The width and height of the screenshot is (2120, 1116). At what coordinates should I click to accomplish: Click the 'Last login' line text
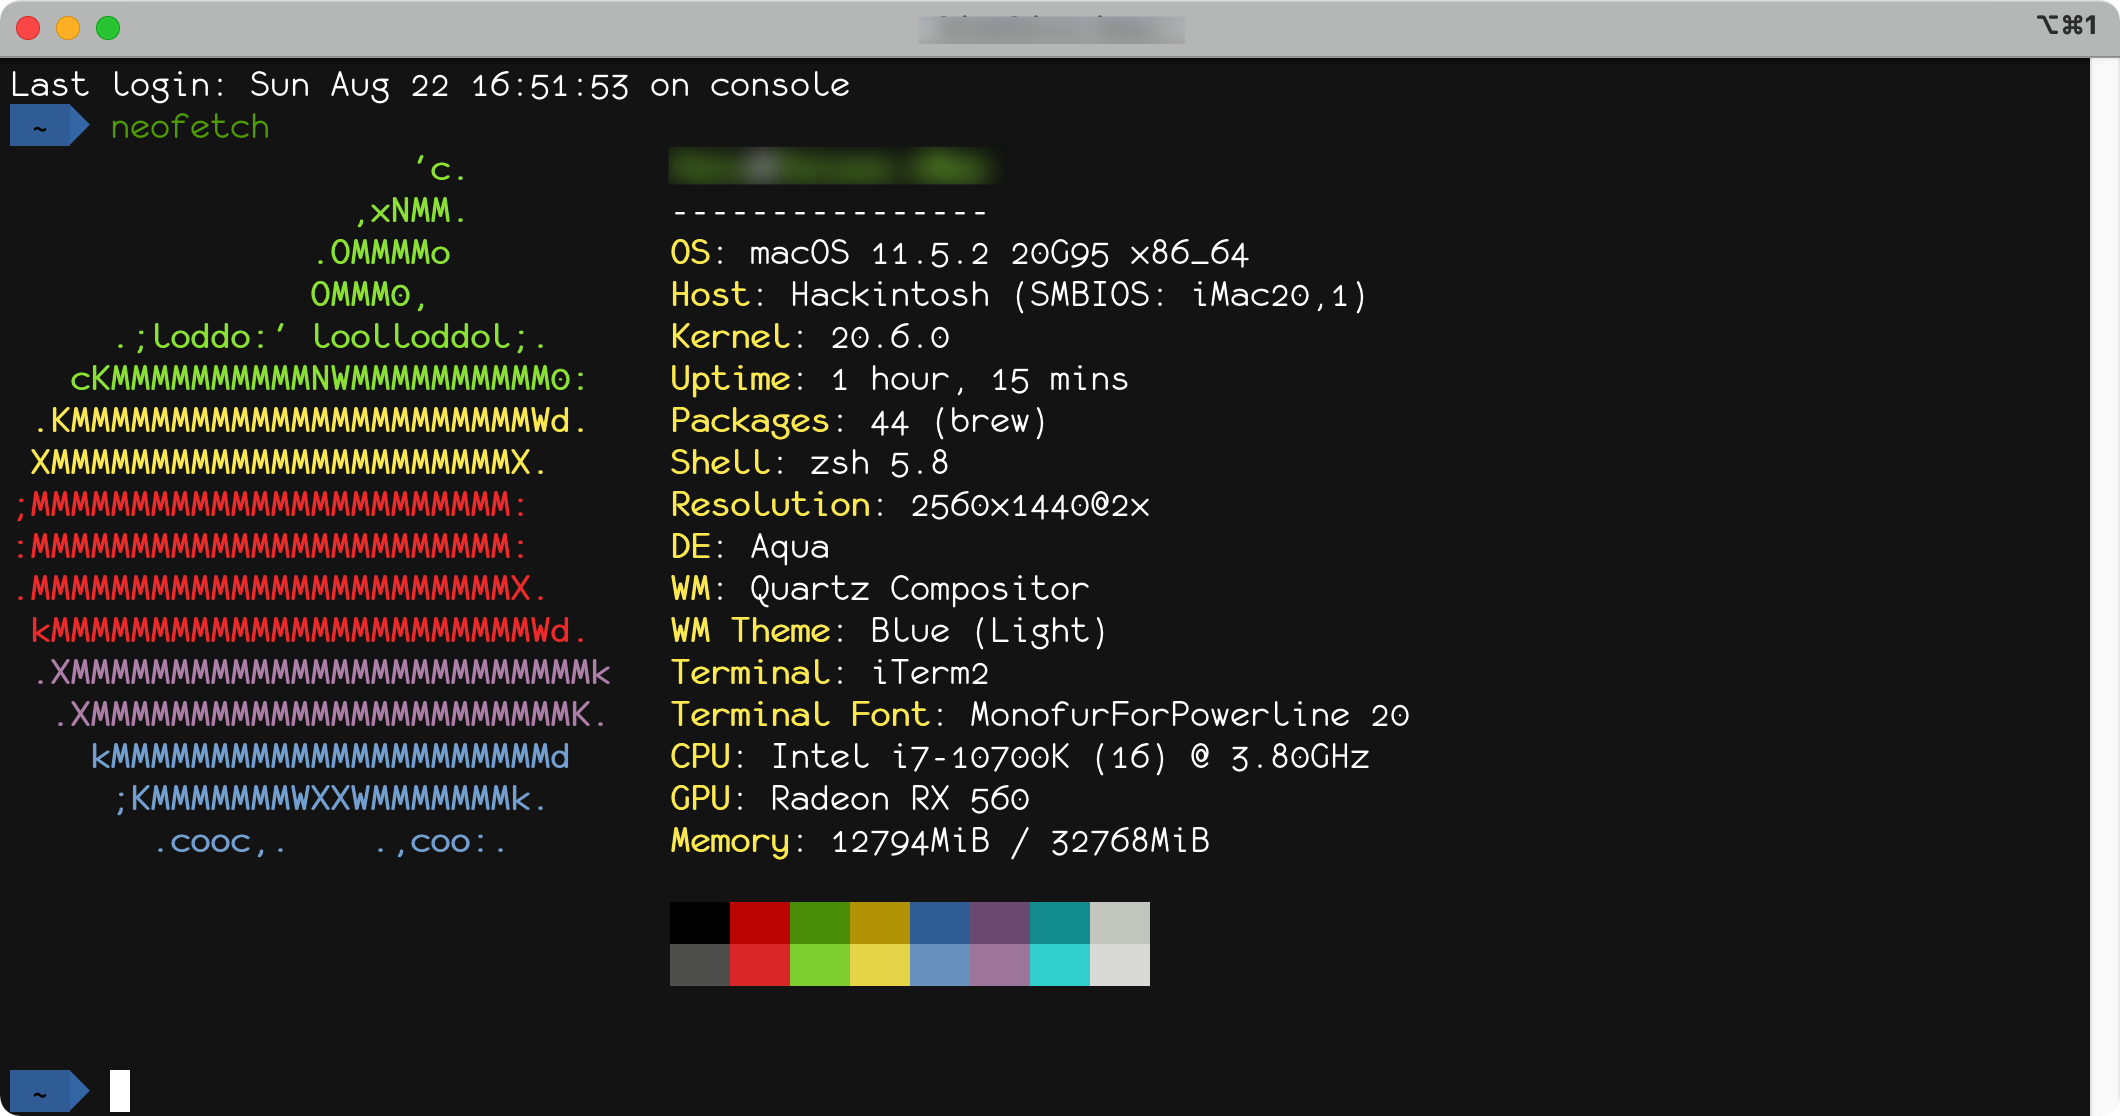click(430, 85)
